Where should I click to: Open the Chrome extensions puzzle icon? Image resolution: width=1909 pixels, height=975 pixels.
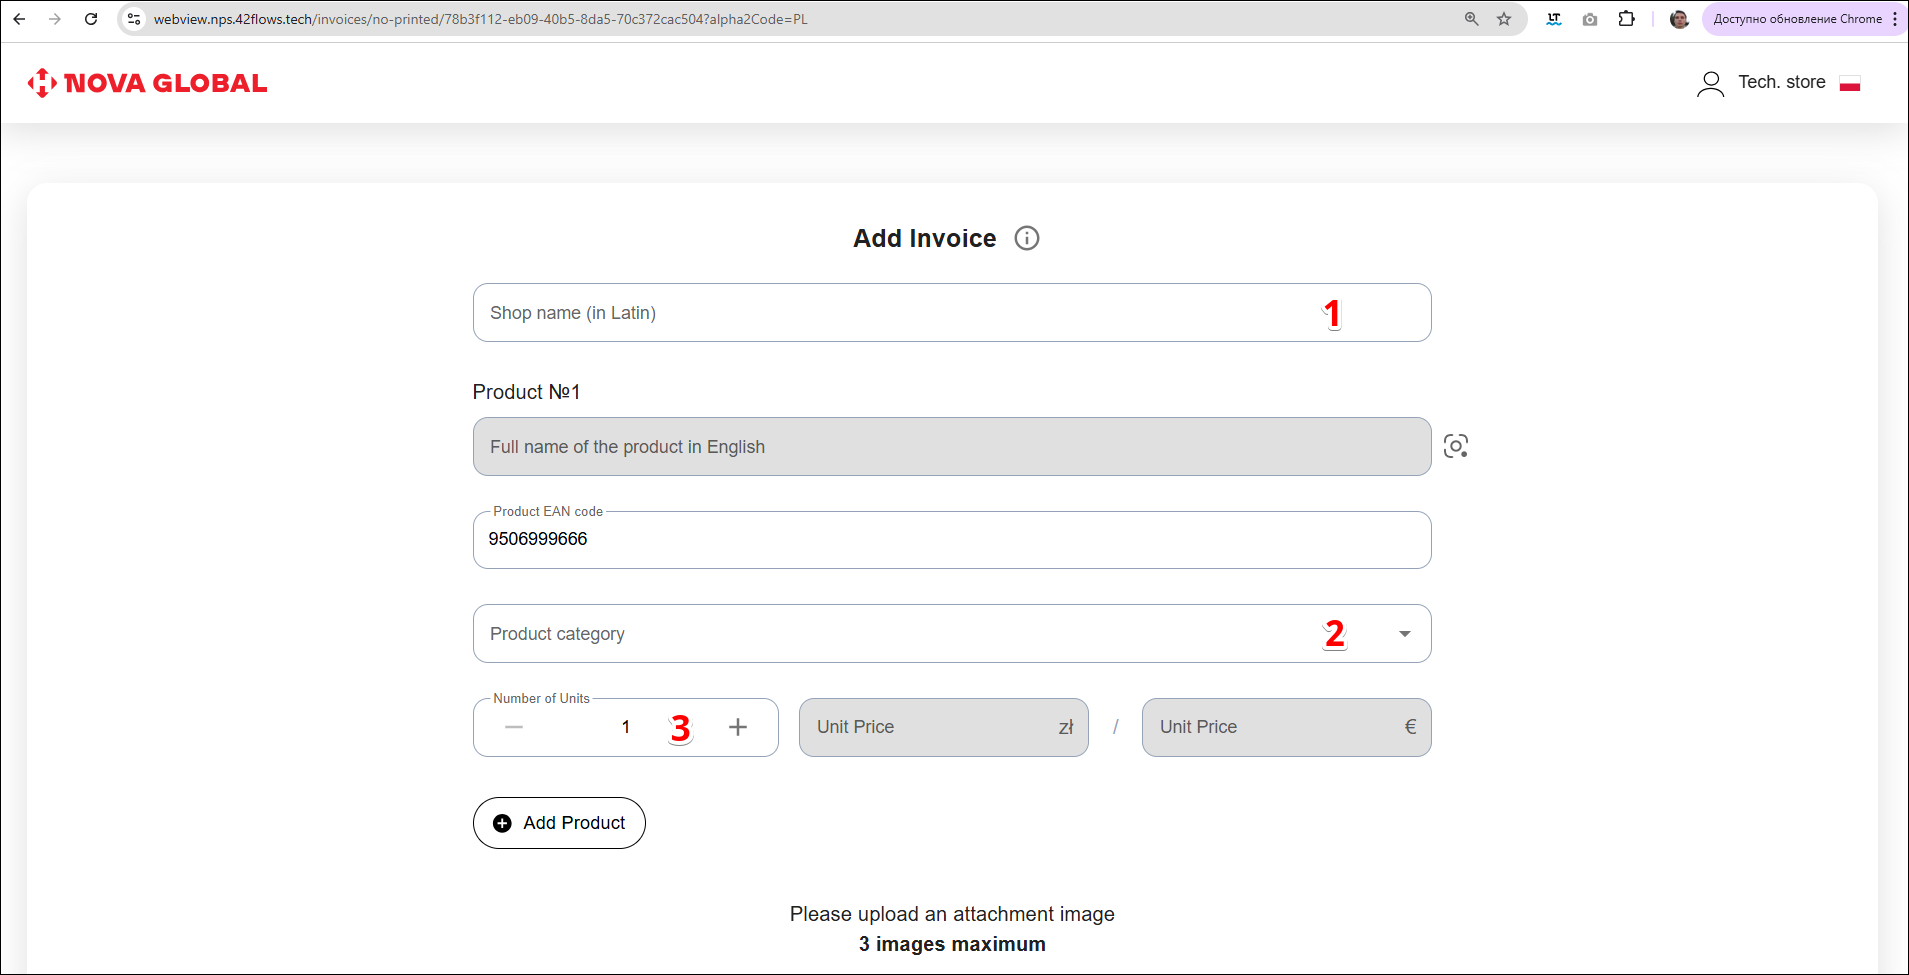[1626, 19]
